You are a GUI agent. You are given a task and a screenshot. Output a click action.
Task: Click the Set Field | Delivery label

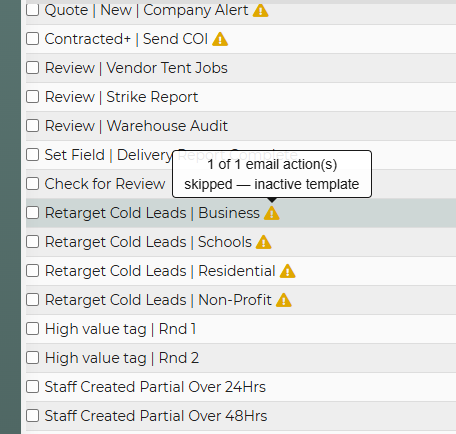click(108, 155)
